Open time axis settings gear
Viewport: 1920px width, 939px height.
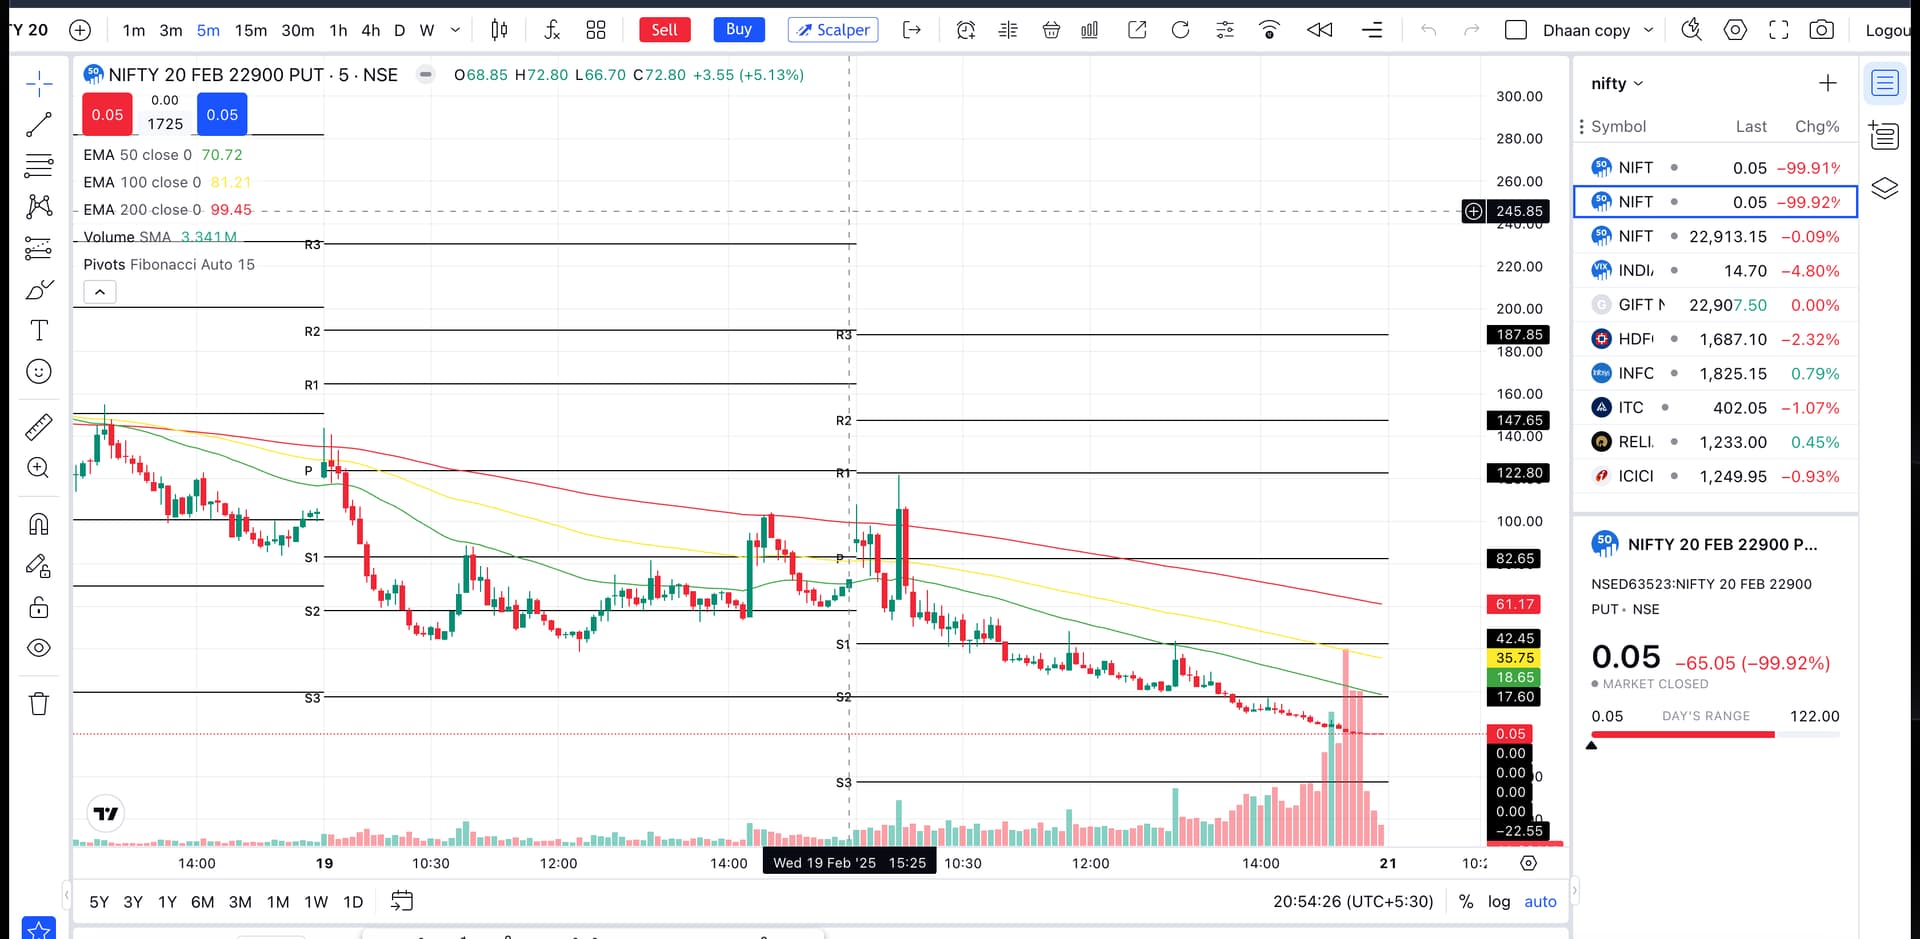(1528, 863)
